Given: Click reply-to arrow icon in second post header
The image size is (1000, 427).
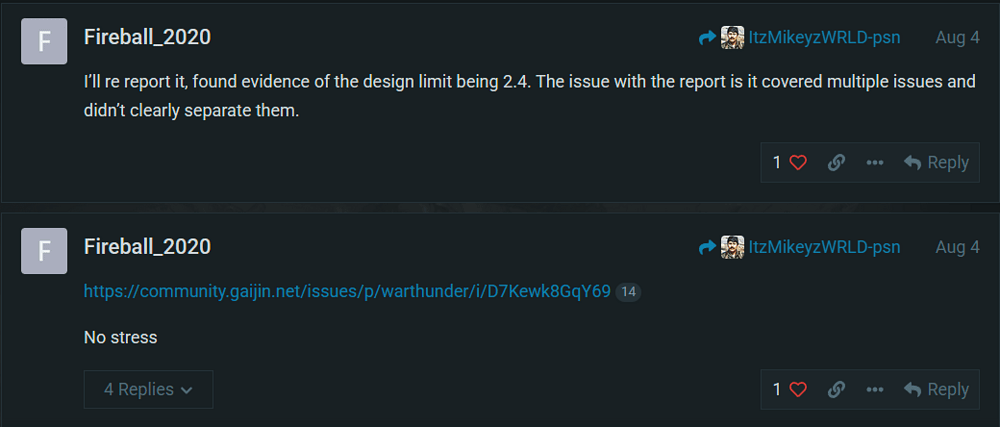Looking at the screenshot, I should pyautogui.click(x=707, y=247).
